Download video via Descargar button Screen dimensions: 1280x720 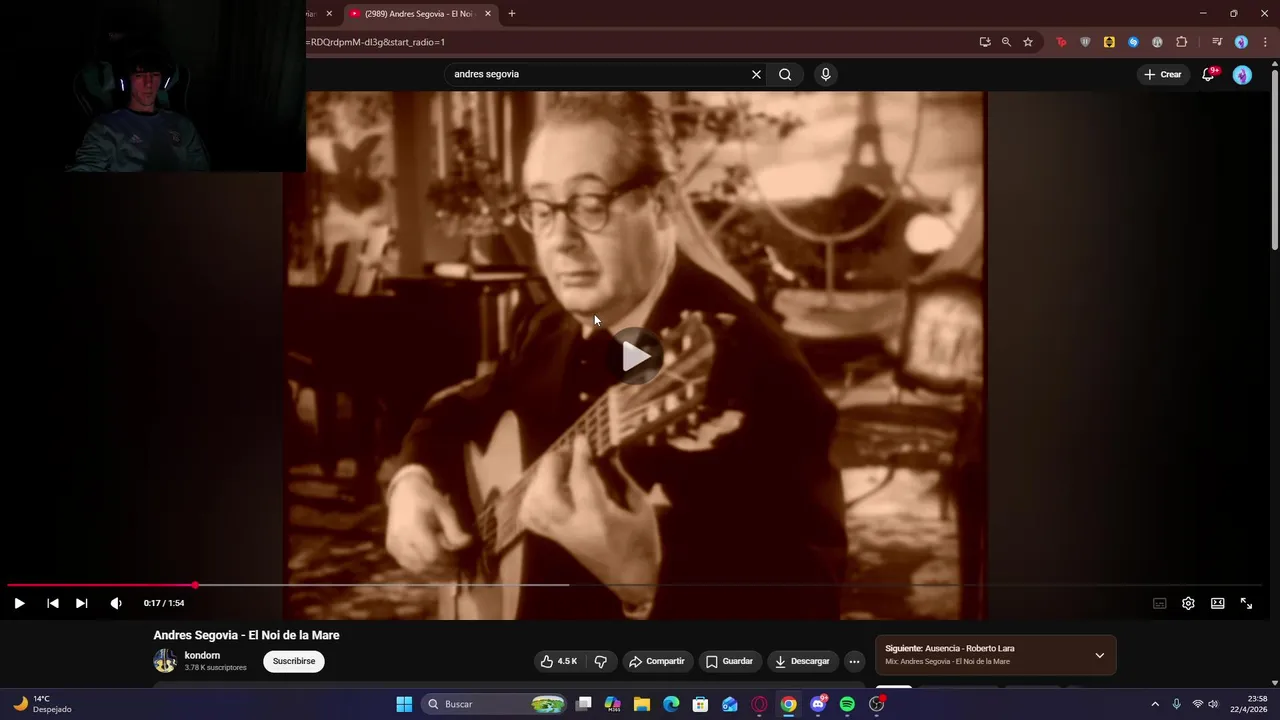point(802,661)
